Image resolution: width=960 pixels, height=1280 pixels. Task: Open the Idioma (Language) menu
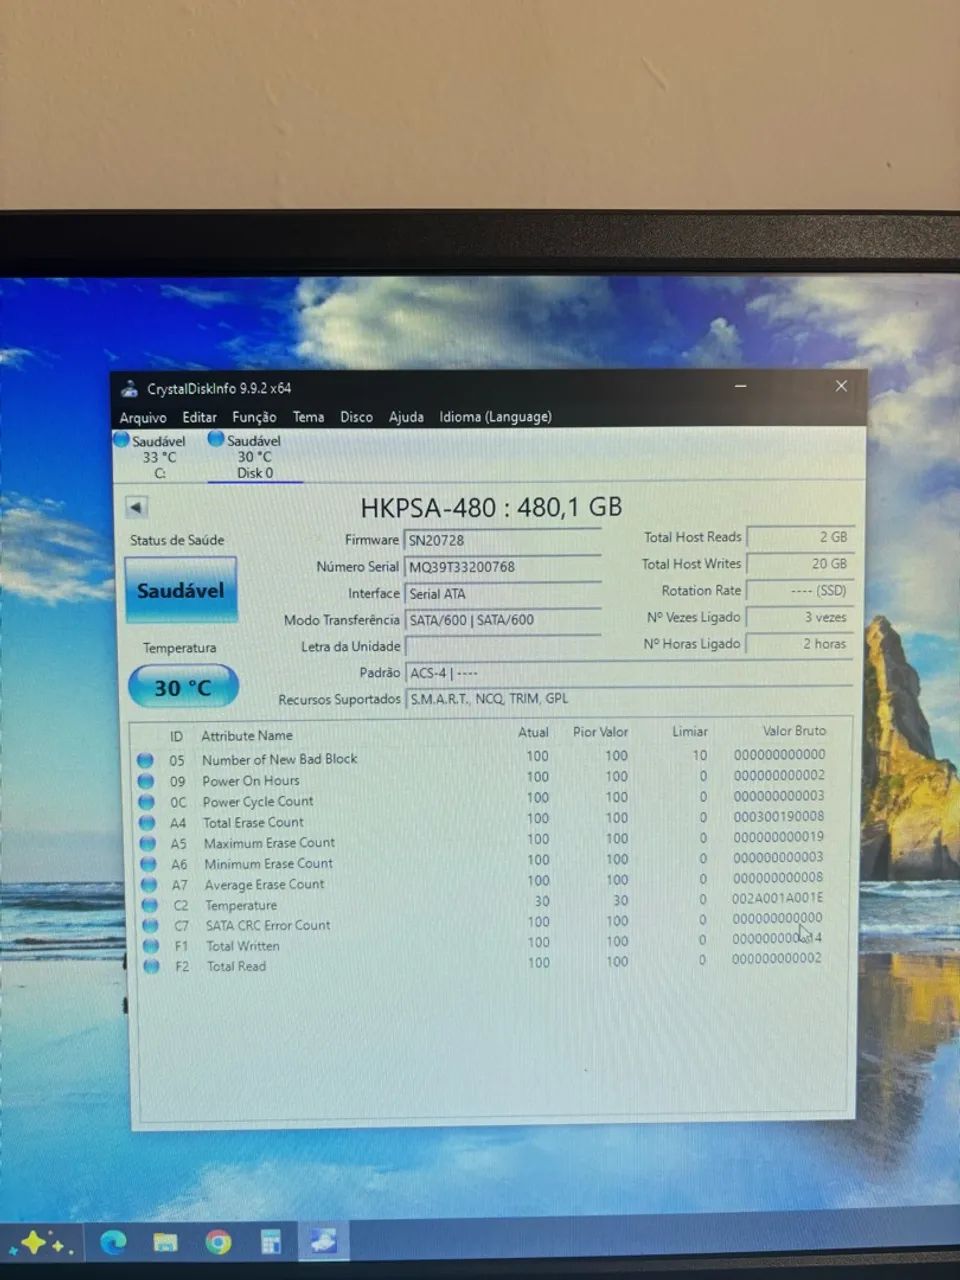pyautogui.click(x=495, y=417)
